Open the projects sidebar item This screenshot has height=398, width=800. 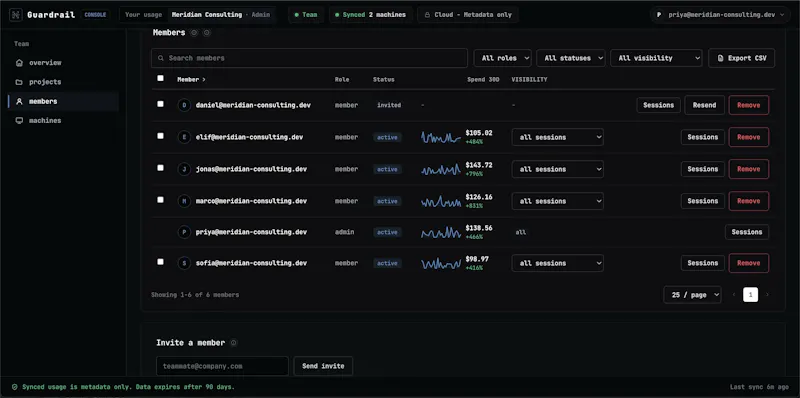63,82
